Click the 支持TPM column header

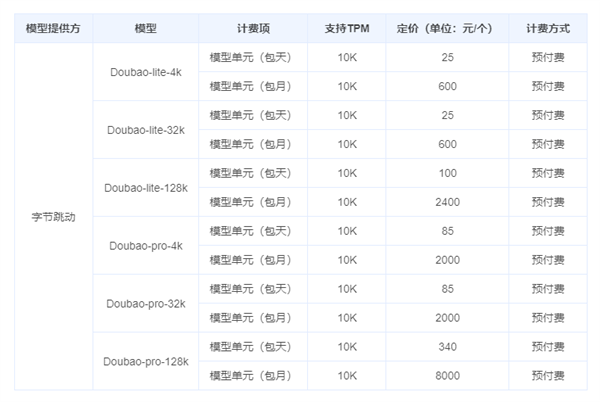347,28
